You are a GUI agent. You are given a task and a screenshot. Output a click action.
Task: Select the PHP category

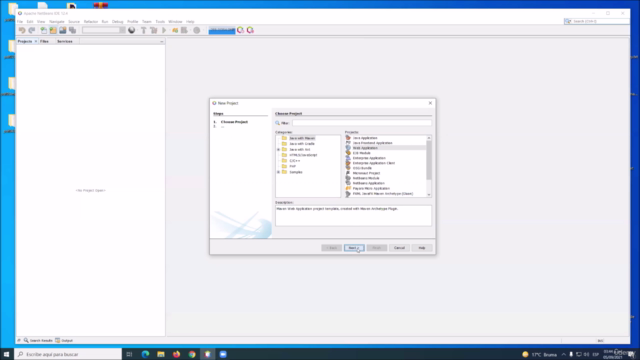pyautogui.click(x=292, y=167)
